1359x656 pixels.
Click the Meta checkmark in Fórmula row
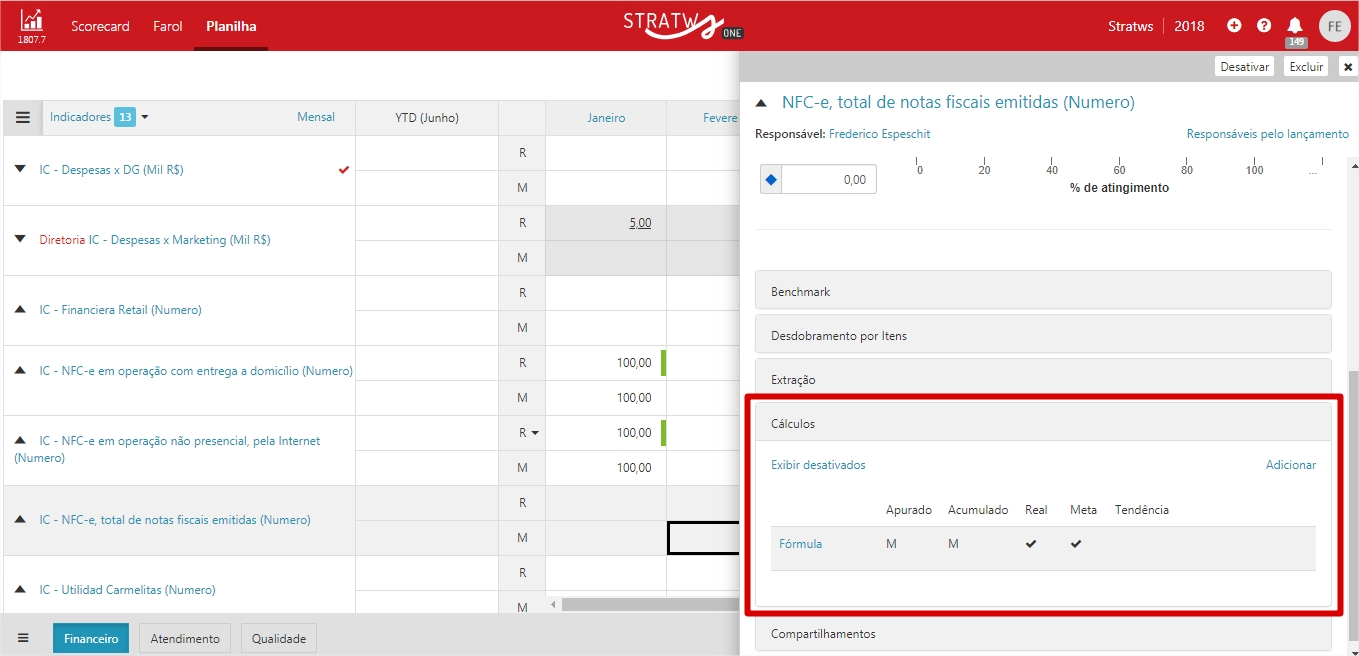click(1076, 544)
